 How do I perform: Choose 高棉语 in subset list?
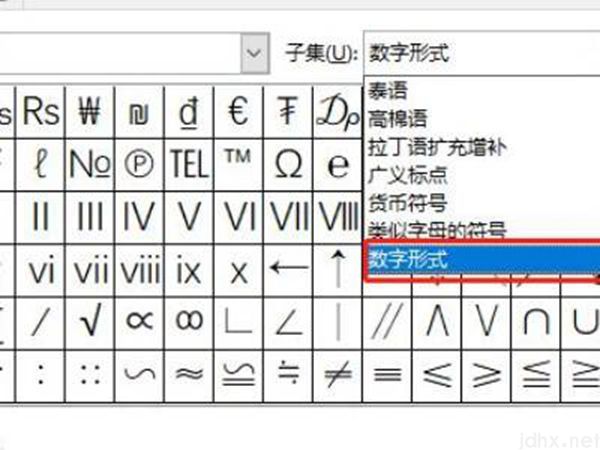coord(482,118)
